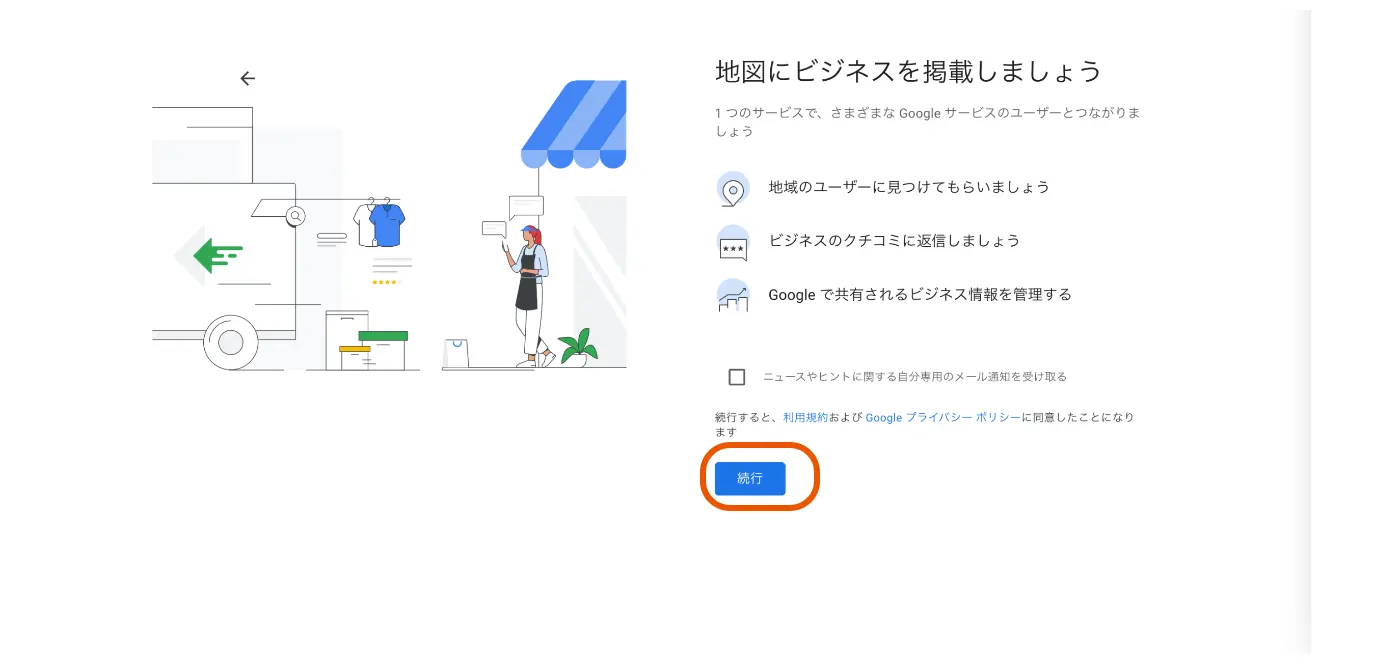Click heading 地図にビジネスを掲載しましょう
Screen dimensions: 1400x664
[x=908, y=72]
